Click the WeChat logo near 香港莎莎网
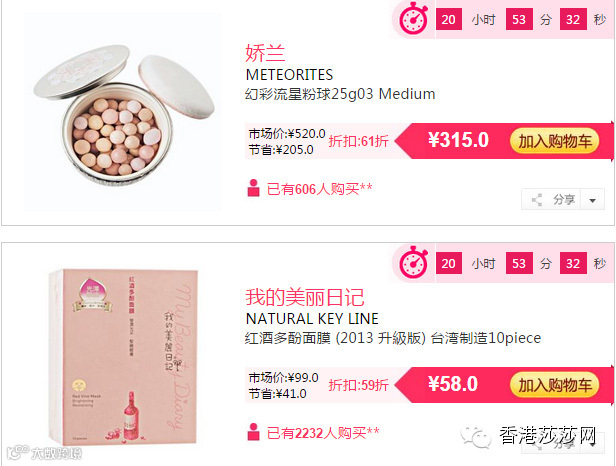 coord(476,436)
